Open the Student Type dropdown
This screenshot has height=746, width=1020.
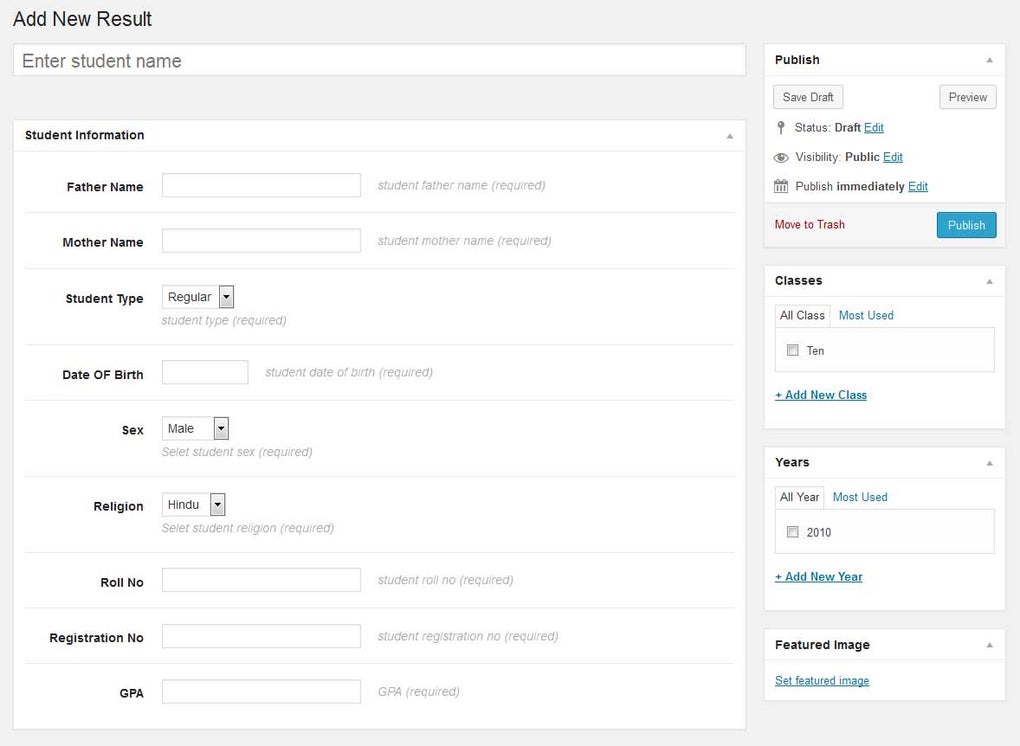(224, 296)
